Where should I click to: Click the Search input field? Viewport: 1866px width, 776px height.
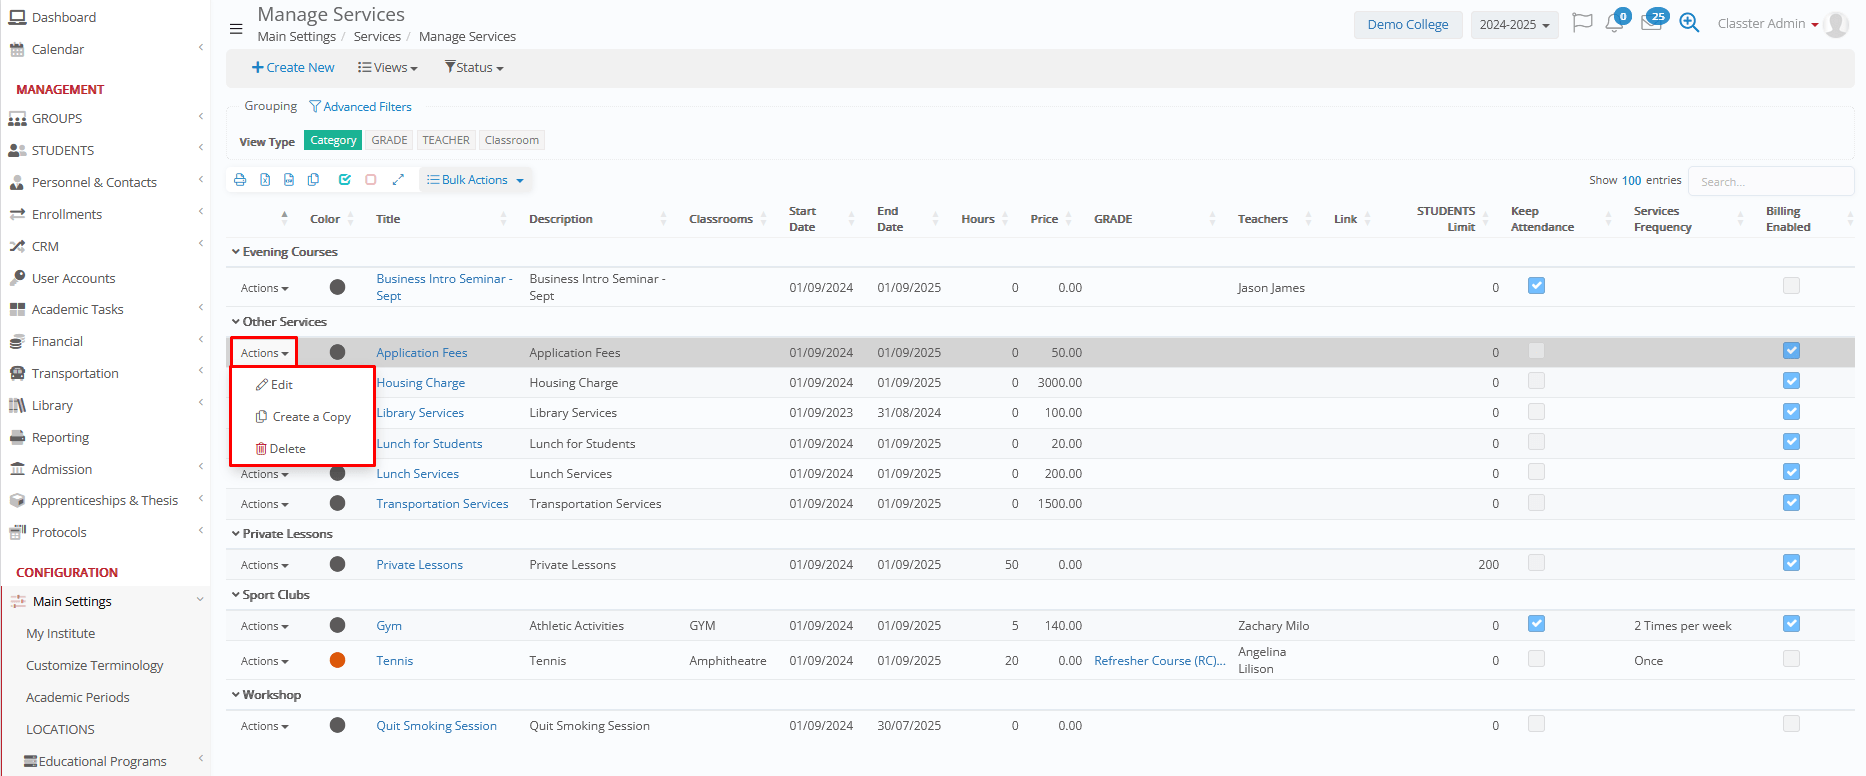pos(1770,181)
